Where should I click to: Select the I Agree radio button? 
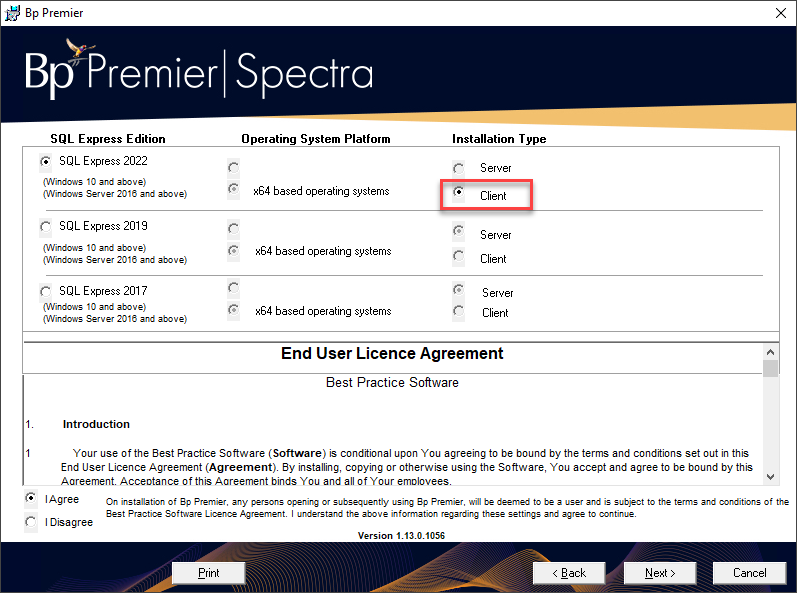click(x=31, y=498)
